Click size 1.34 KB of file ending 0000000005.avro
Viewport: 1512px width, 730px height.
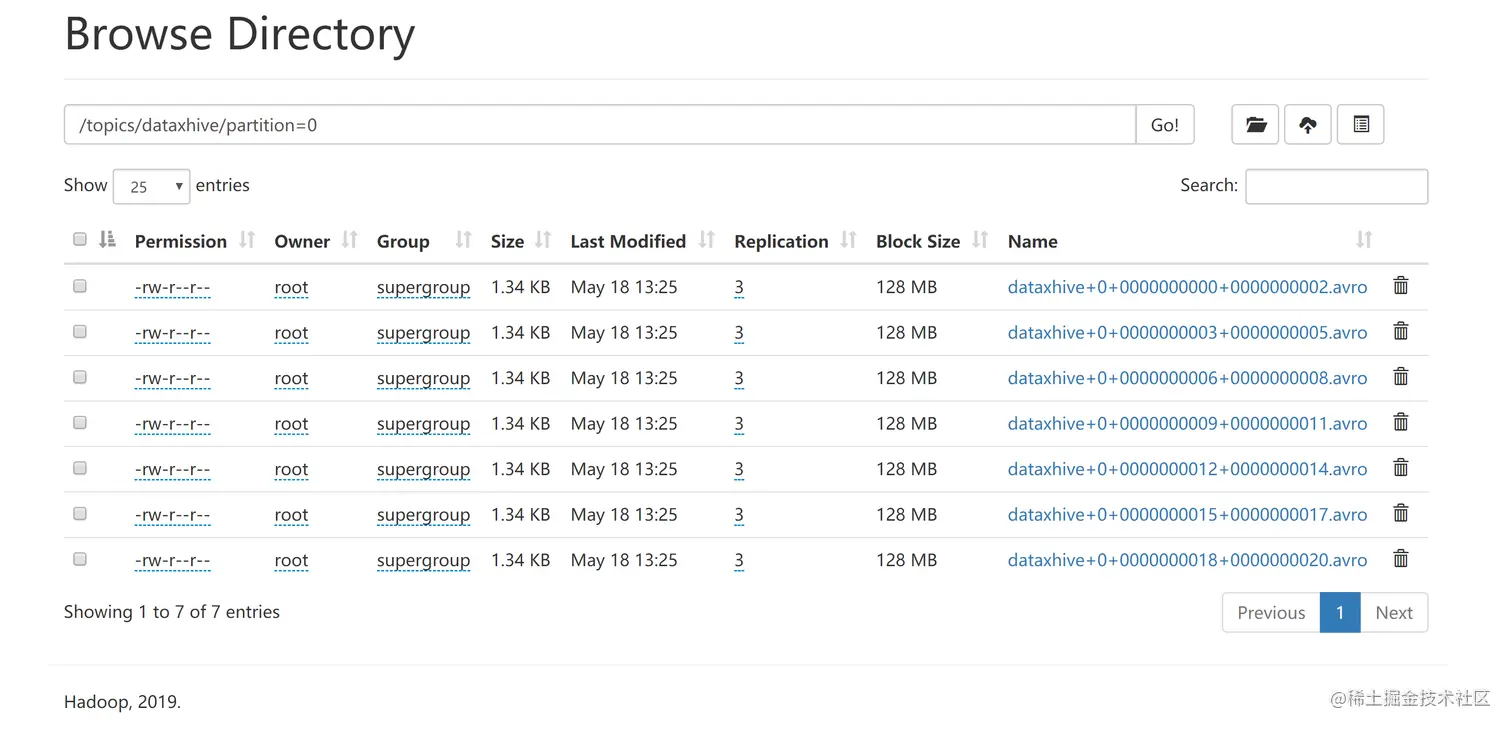[x=521, y=332]
